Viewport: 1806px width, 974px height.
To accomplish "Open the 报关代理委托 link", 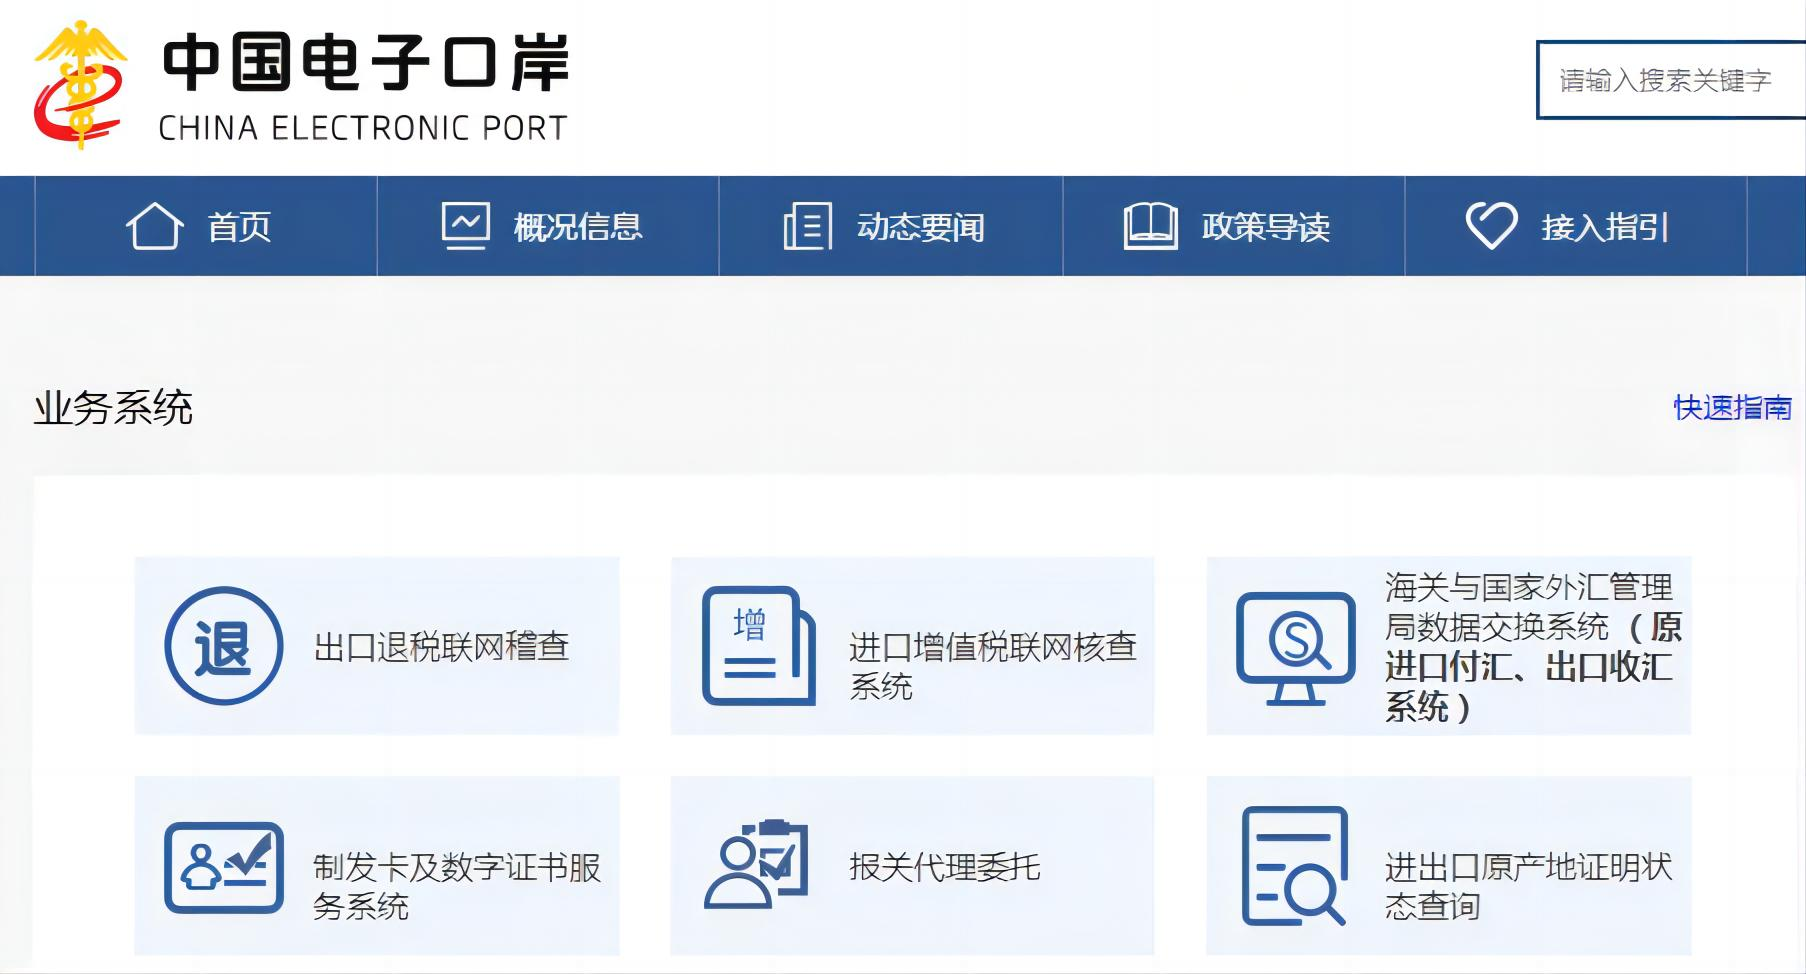I will pyautogui.click(x=912, y=866).
